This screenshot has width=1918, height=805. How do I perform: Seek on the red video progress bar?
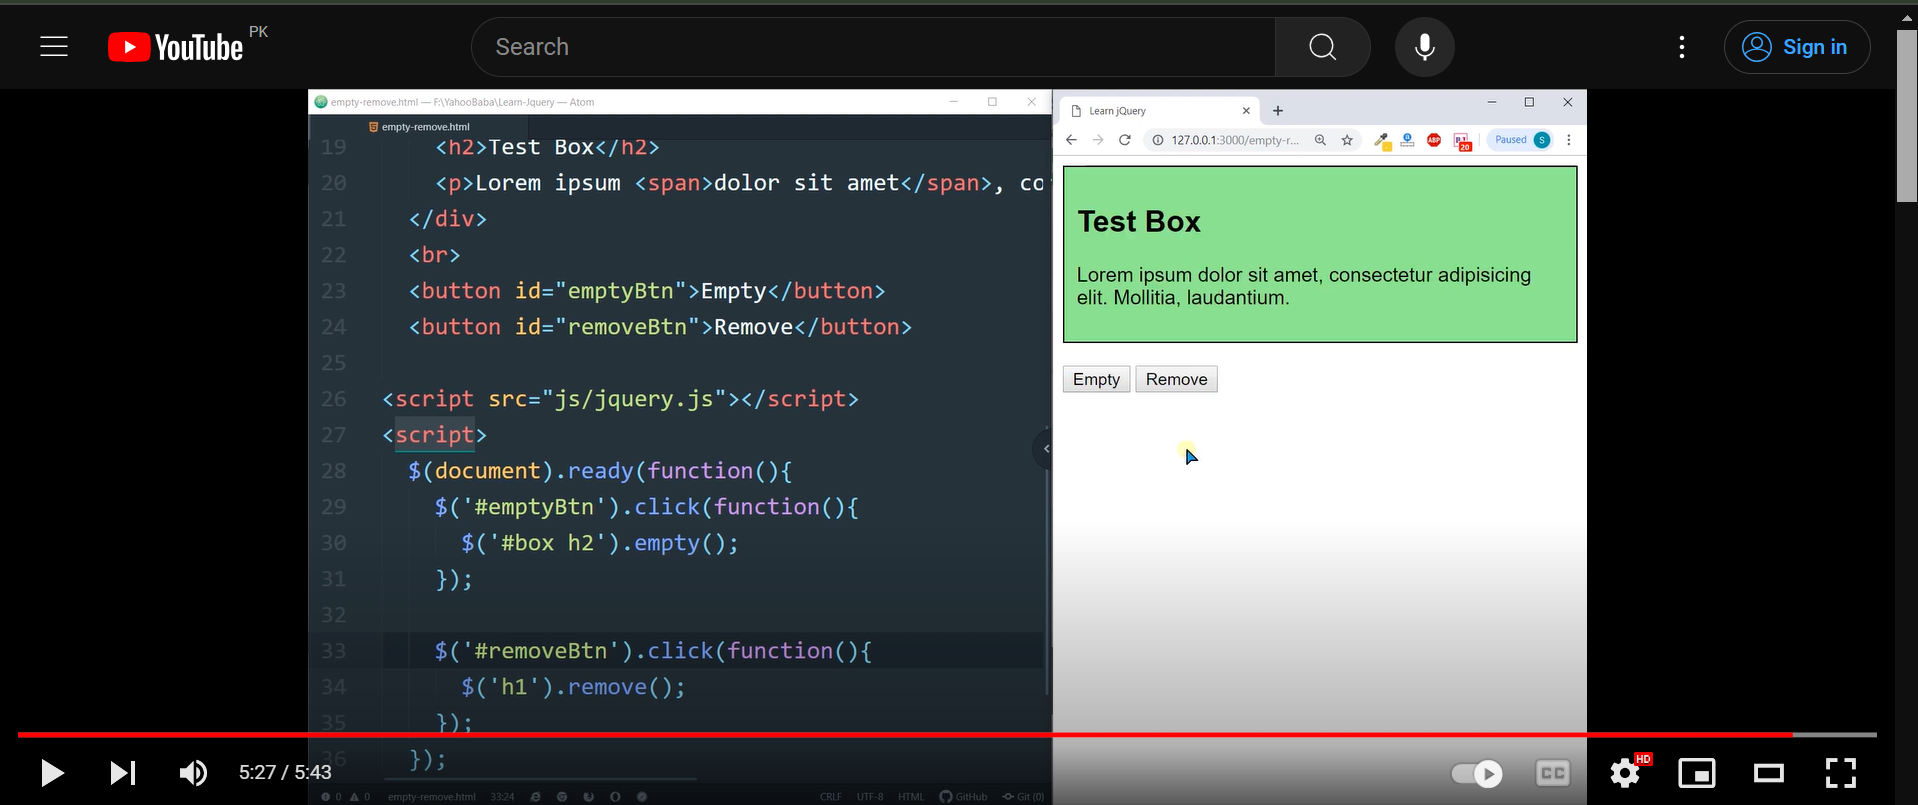(900, 735)
